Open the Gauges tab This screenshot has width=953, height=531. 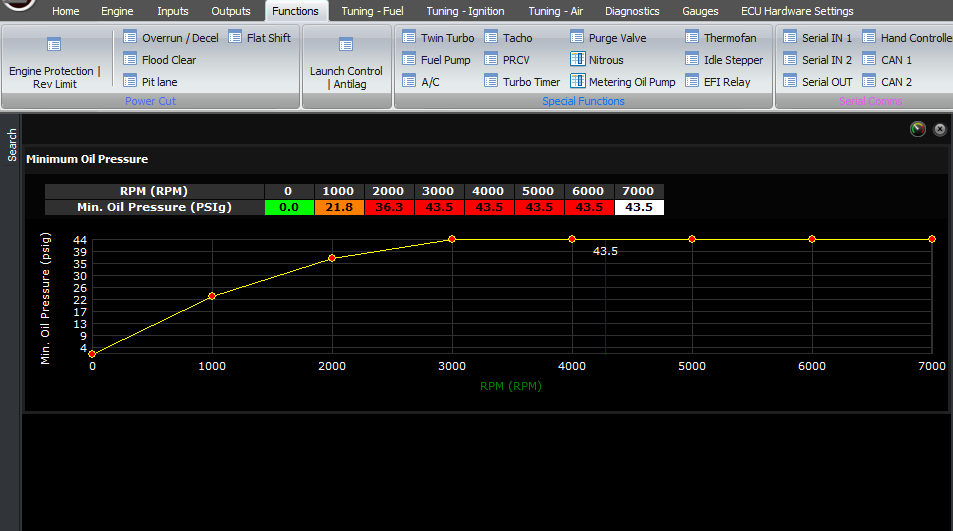click(x=700, y=11)
